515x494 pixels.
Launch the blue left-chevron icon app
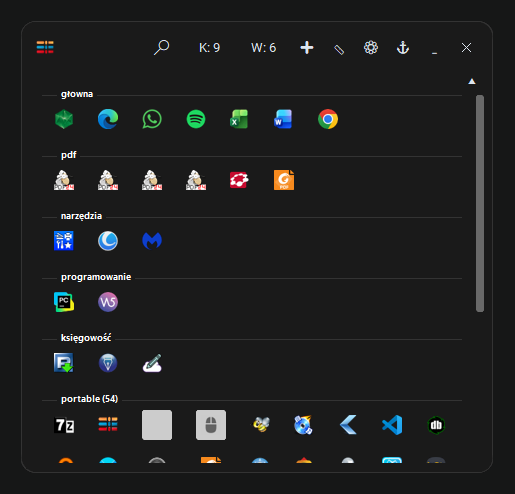coord(348,425)
